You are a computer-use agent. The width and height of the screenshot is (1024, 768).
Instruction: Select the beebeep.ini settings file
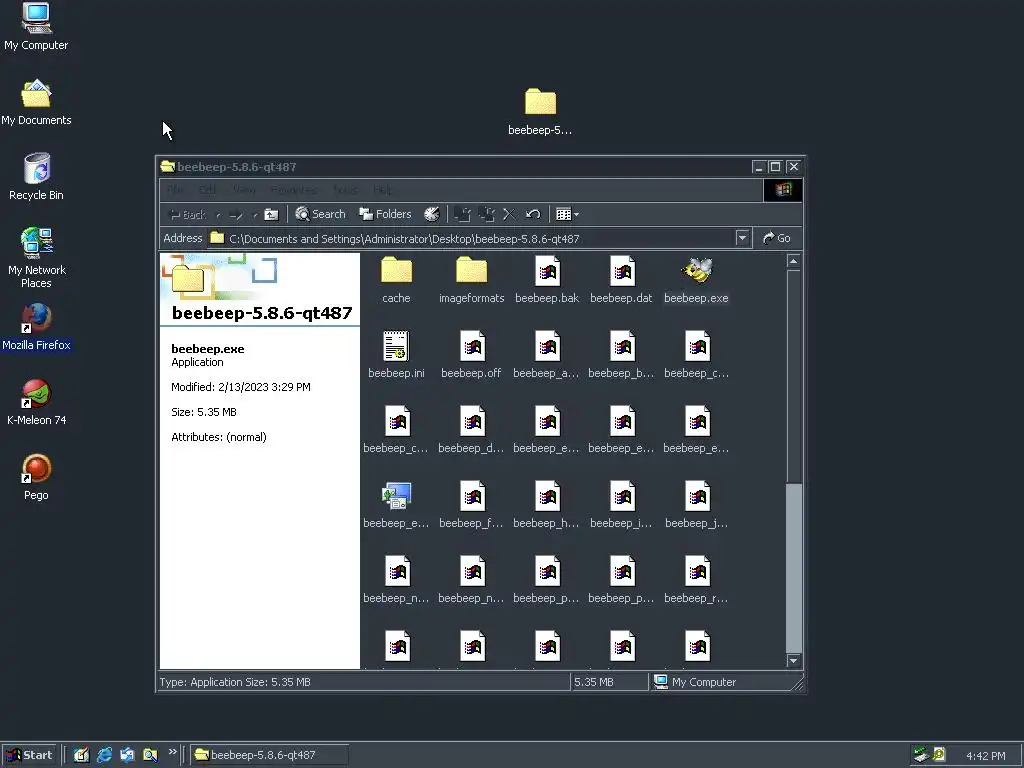pos(396,355)
